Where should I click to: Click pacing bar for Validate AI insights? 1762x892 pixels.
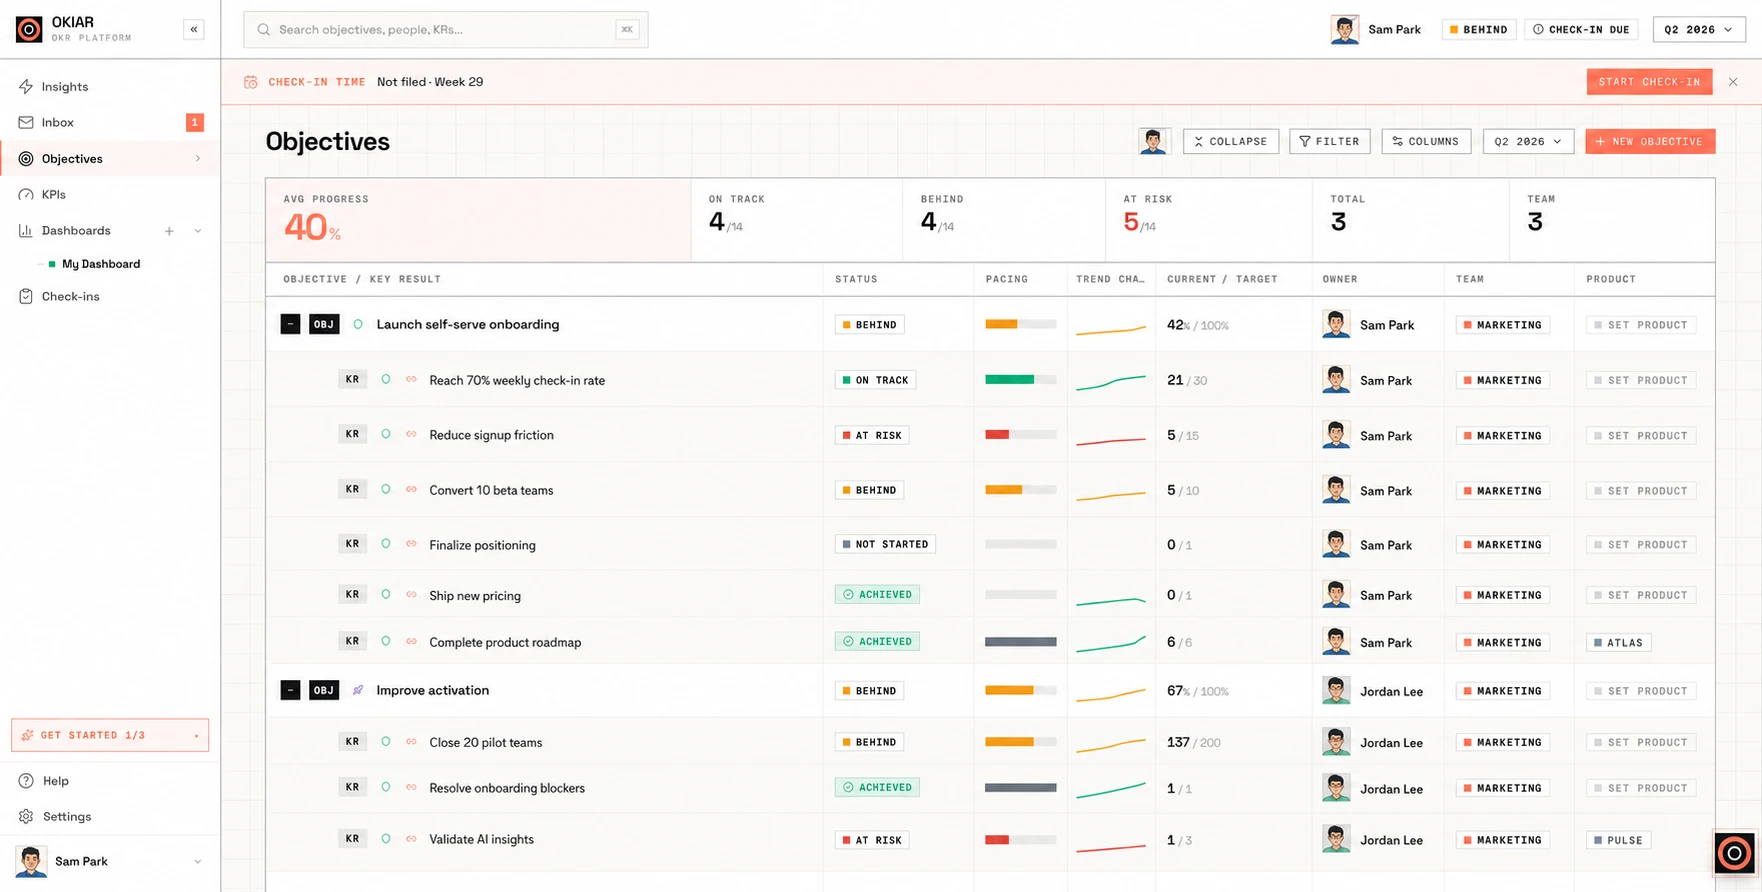click(1020, 840)
